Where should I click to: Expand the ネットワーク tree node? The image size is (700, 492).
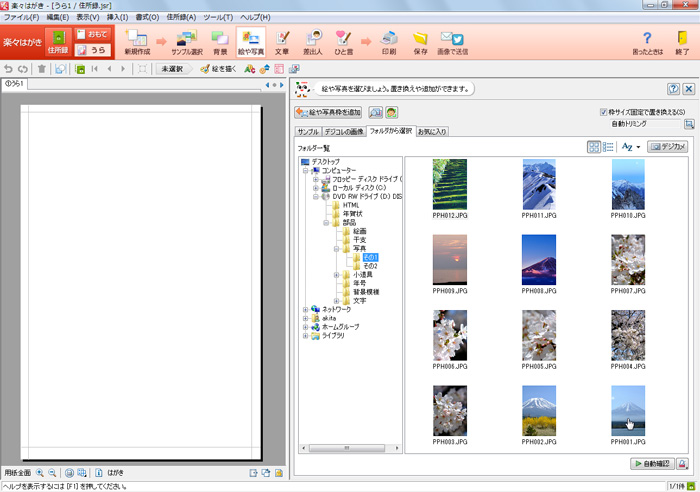click(x=305, y=310)
